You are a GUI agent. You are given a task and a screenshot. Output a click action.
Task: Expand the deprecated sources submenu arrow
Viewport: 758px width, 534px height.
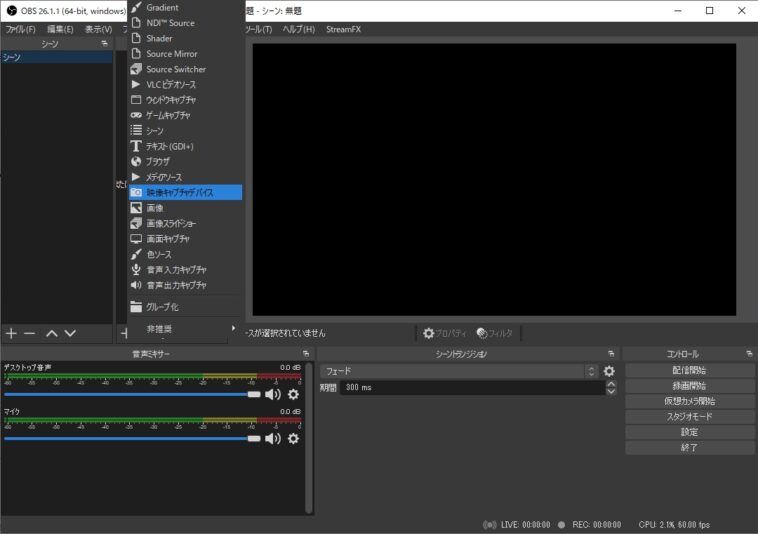tap(233, 329)
